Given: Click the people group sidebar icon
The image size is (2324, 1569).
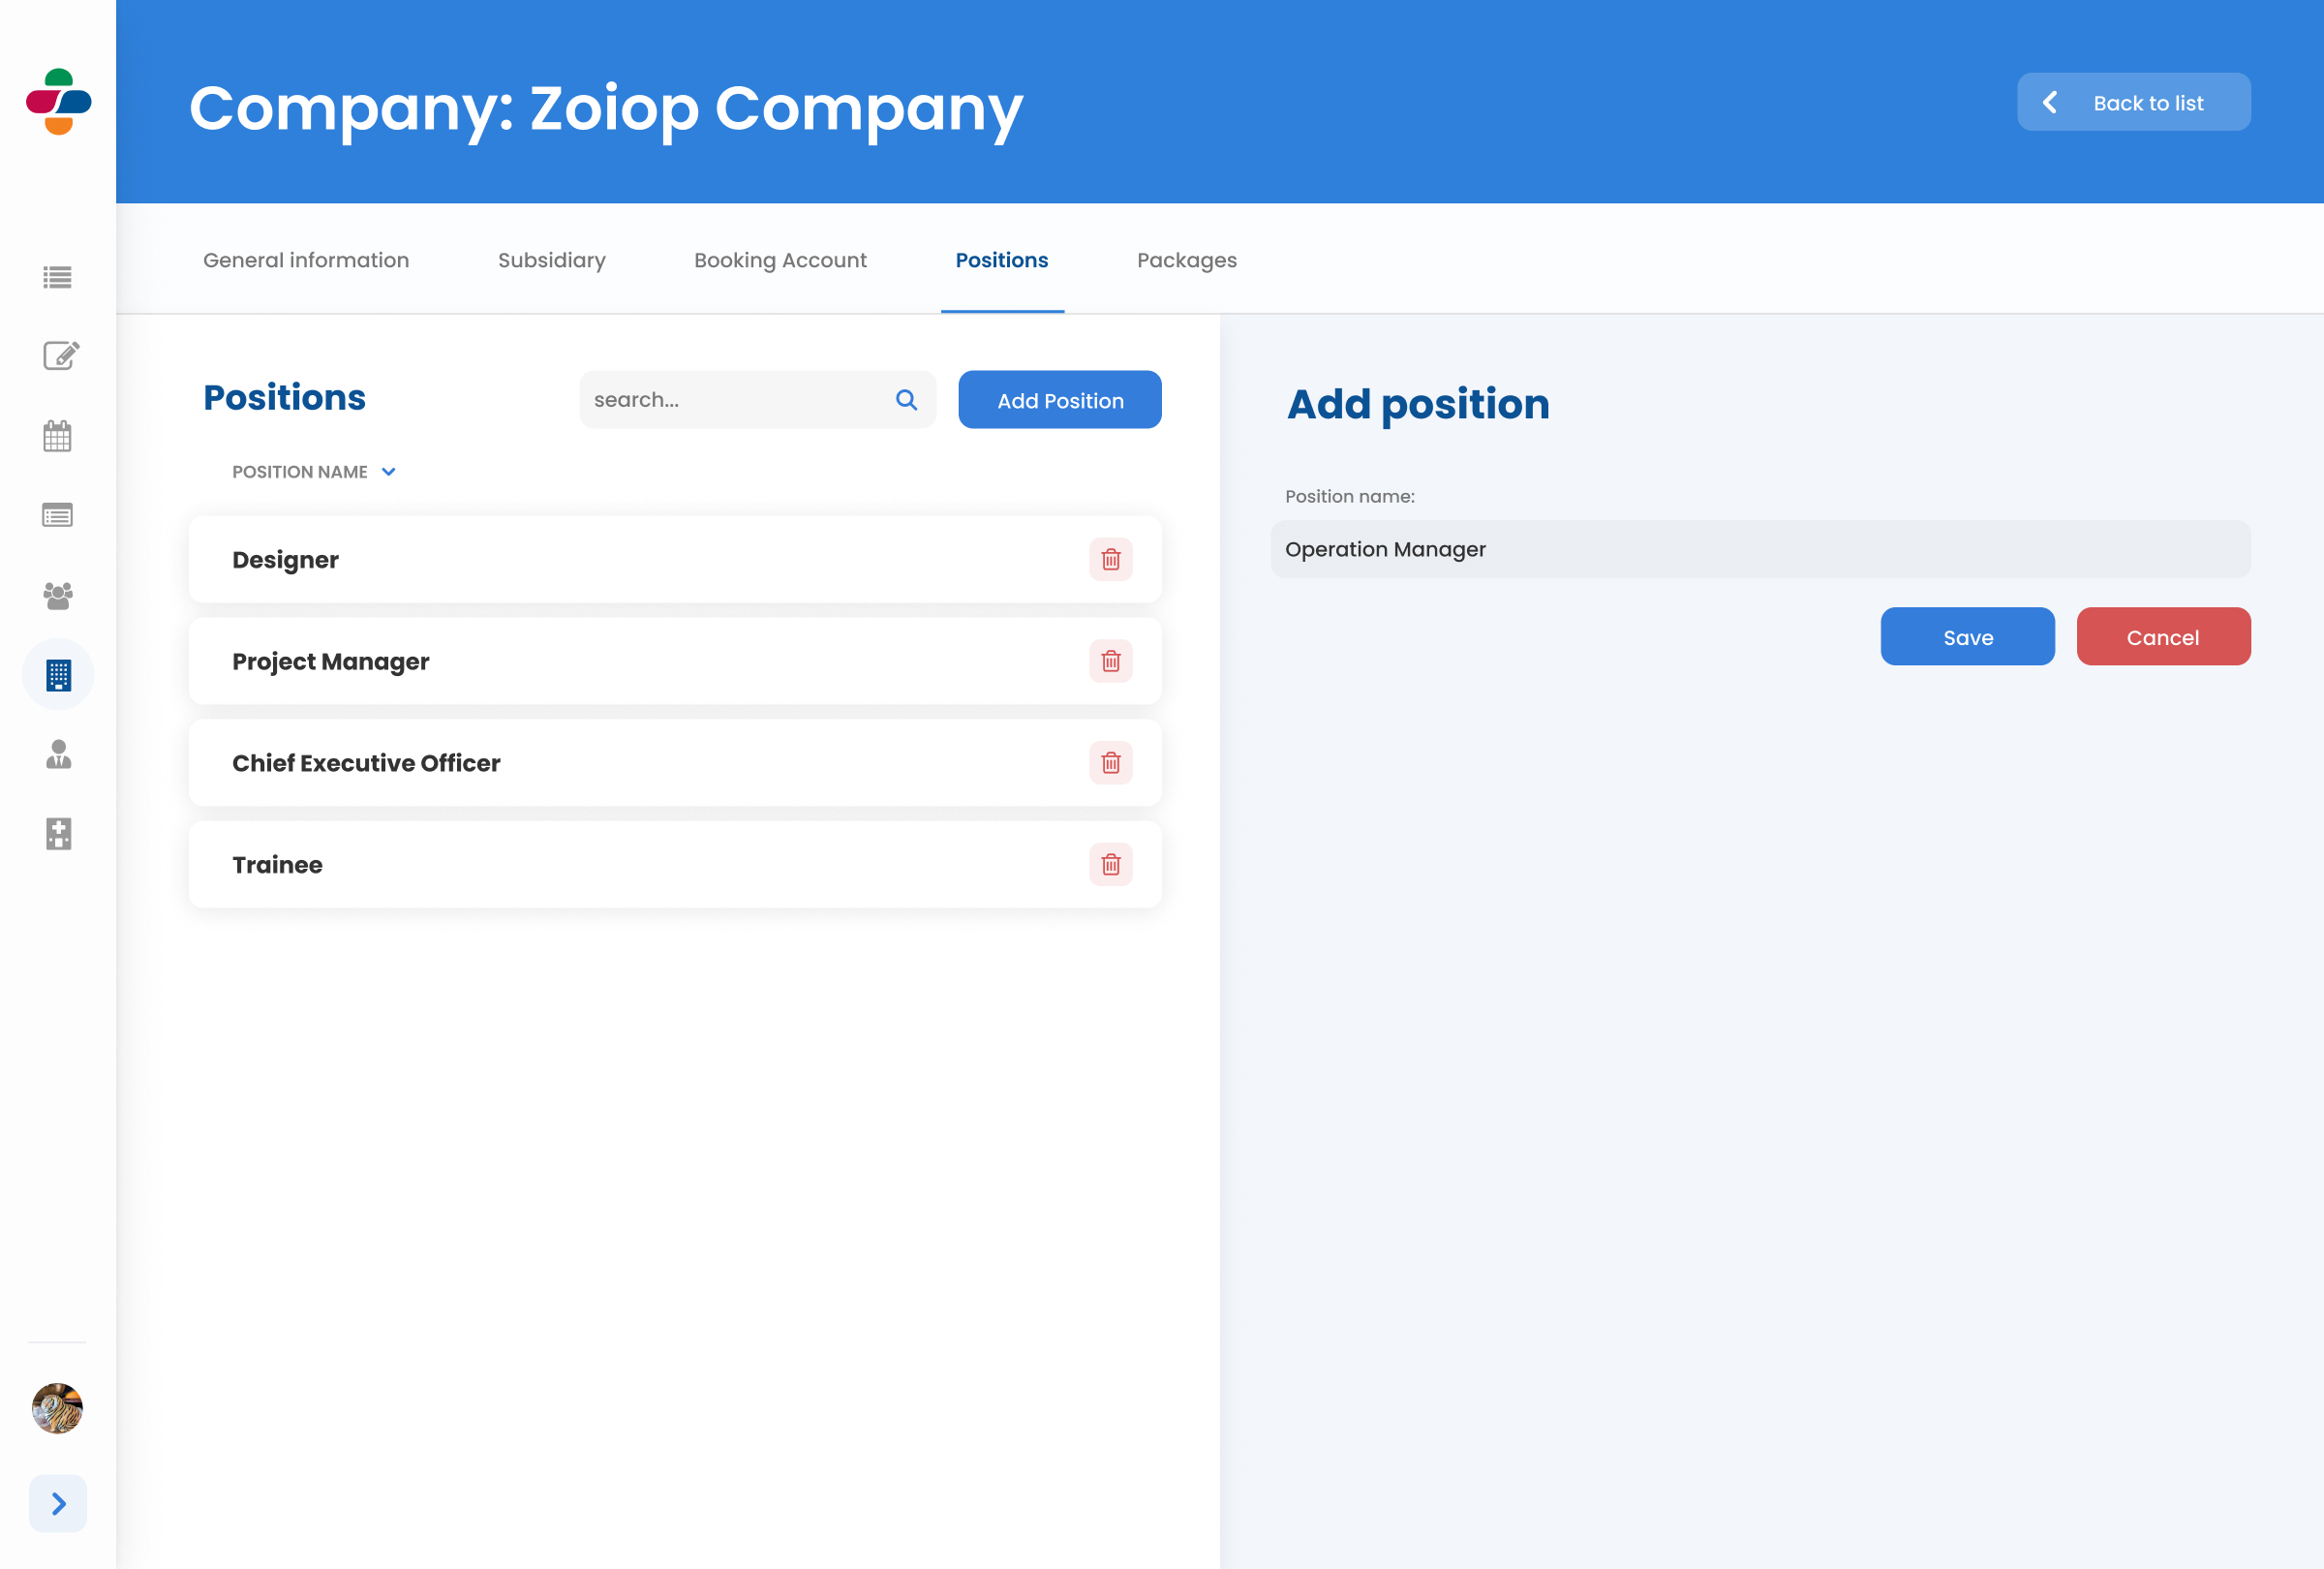Looking at the screenshot, I should click(58, 596).
